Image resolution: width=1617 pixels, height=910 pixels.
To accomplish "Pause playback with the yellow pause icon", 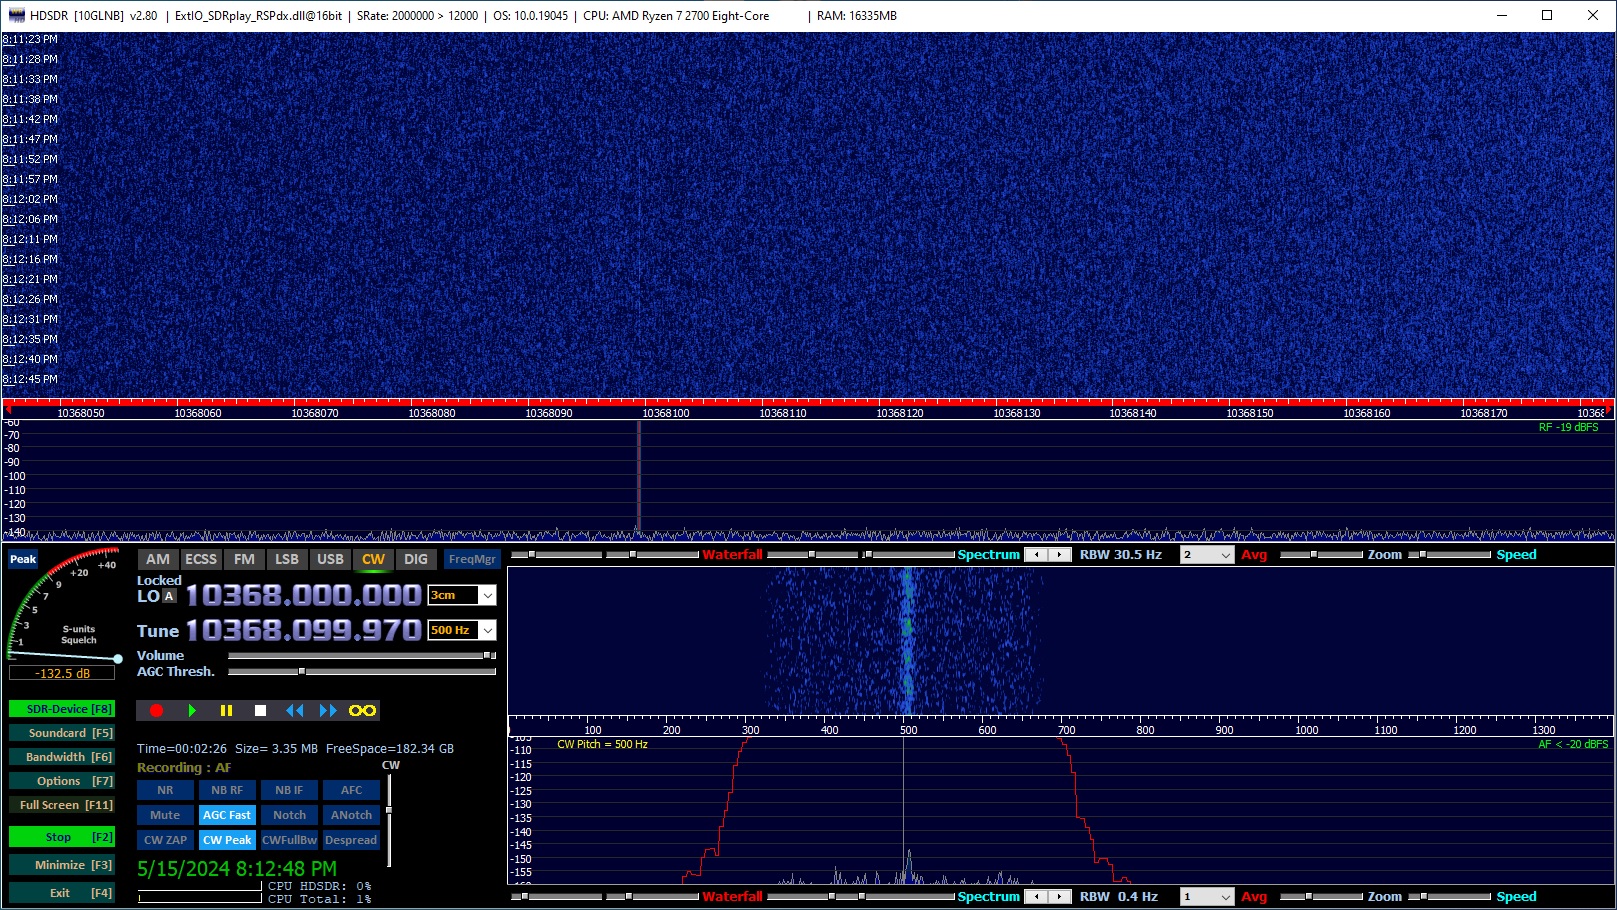I will [x=226, y=711].
